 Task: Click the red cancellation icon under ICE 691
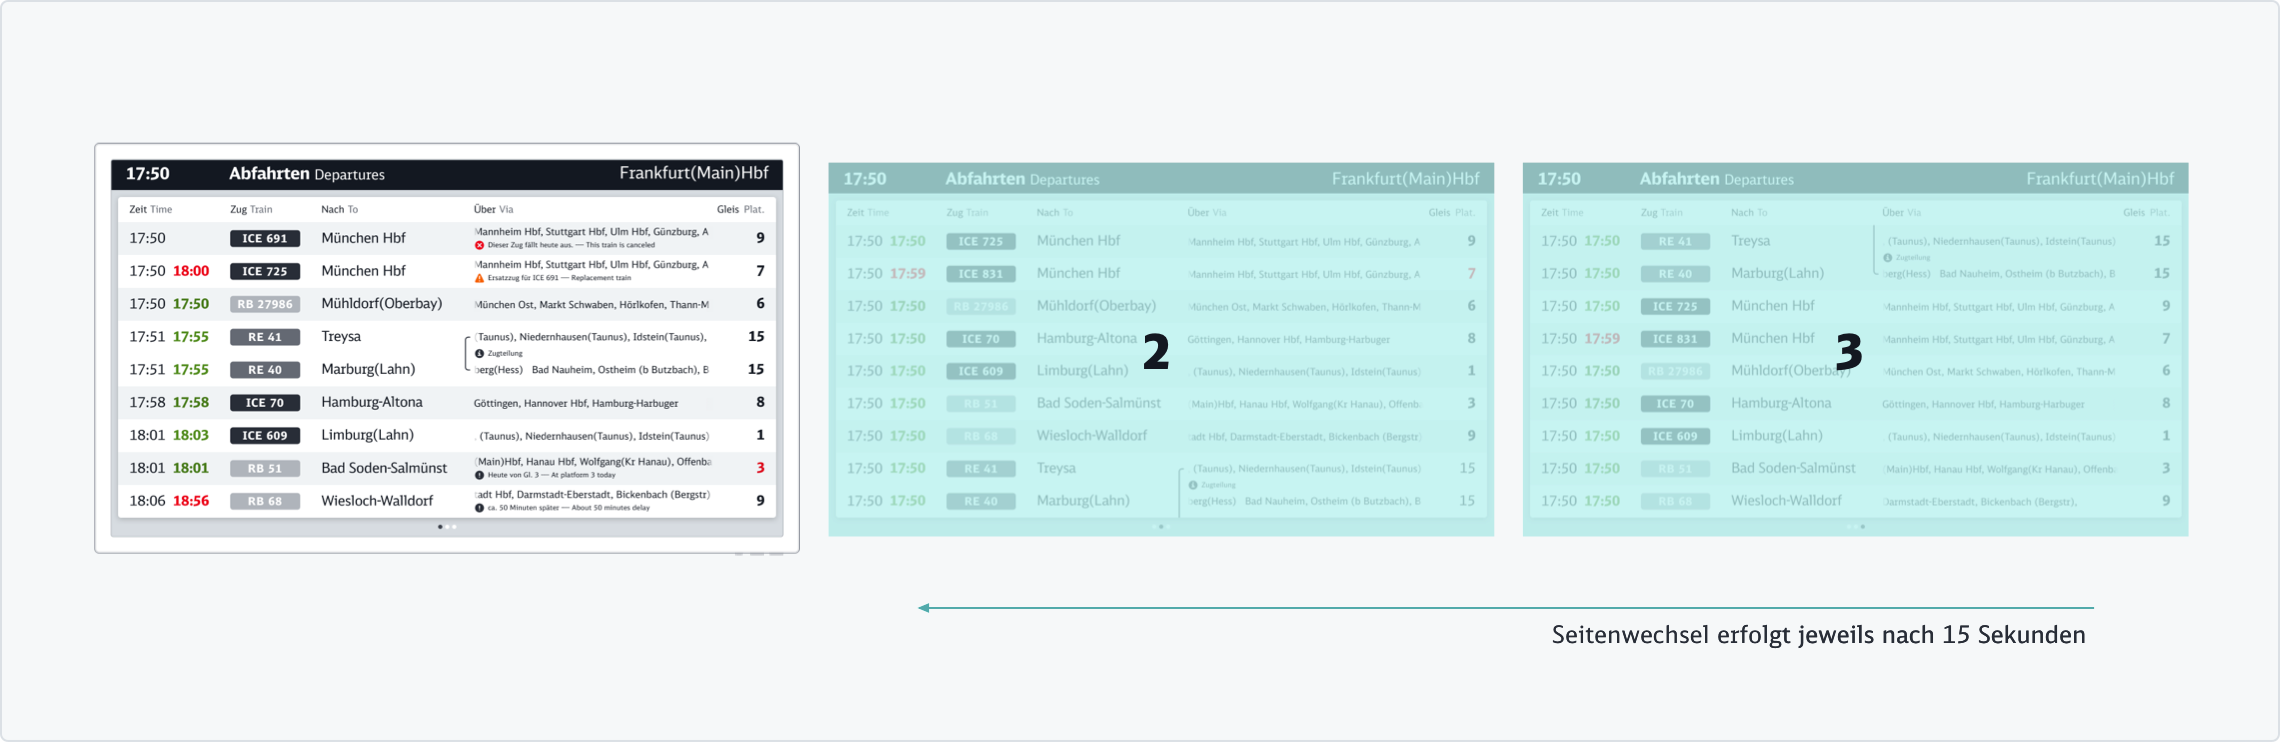coord(479,245)
